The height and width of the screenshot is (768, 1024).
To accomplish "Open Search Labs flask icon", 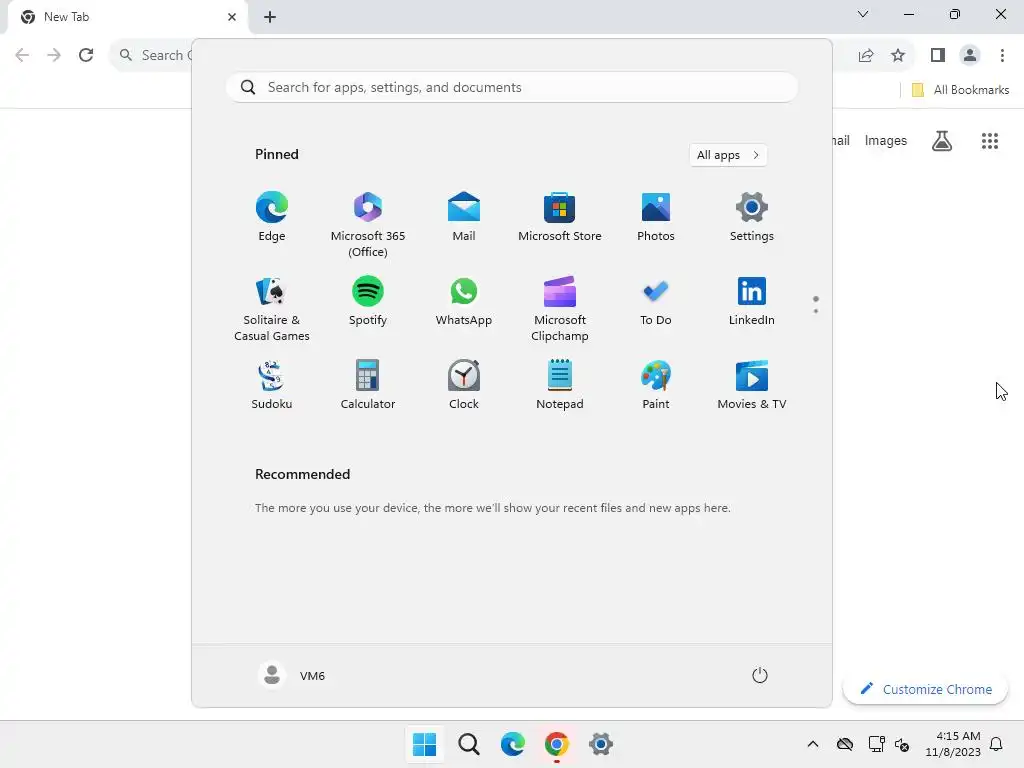I will point(942,140).
